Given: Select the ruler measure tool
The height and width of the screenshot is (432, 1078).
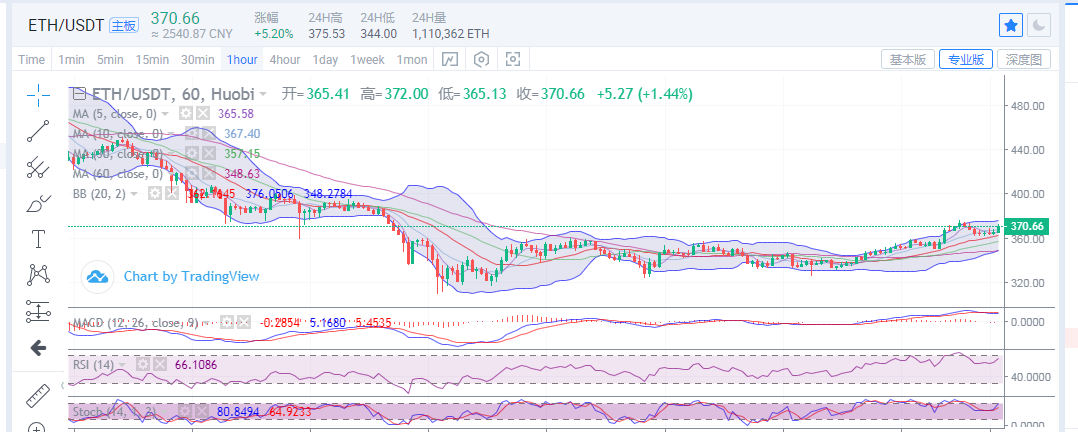Looking at the screenshot, I should tap(38, 393).
